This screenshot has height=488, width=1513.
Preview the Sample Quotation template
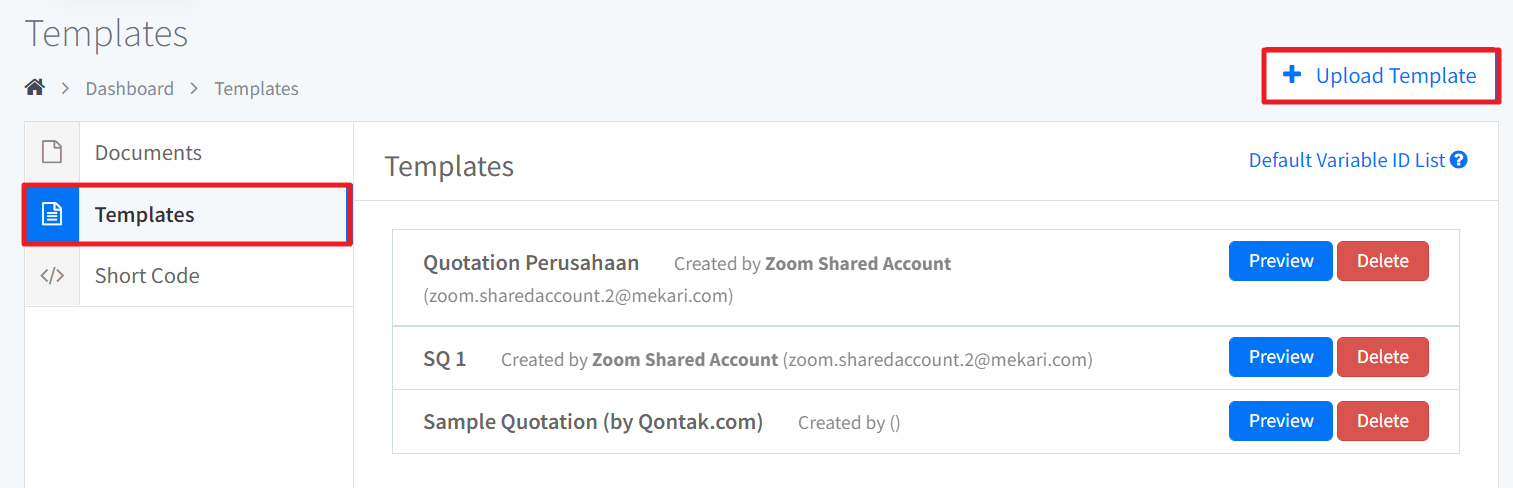click(1281, 421)
